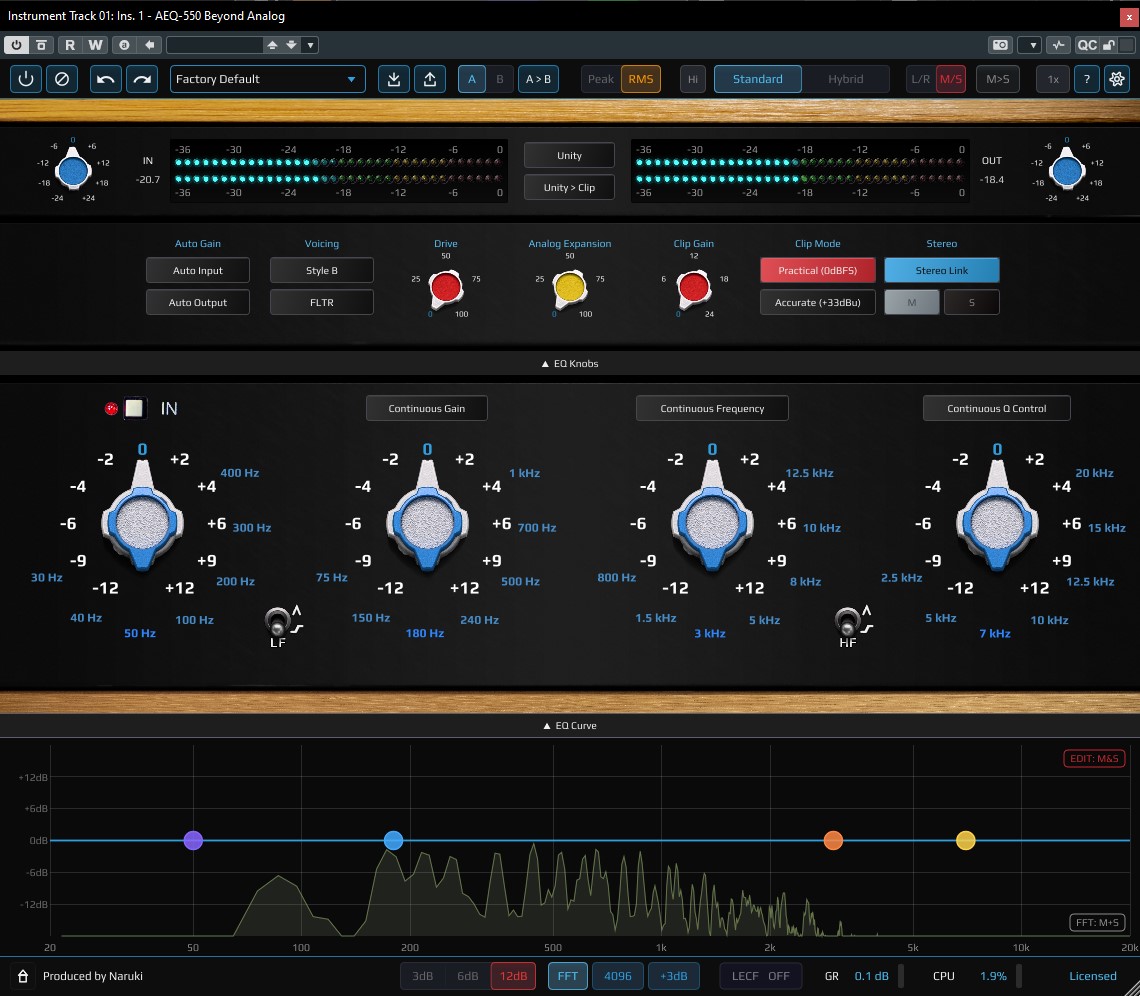1140x996 pixels.
Task: Open the host preset dropdown arrow
Action: point(310,45)
